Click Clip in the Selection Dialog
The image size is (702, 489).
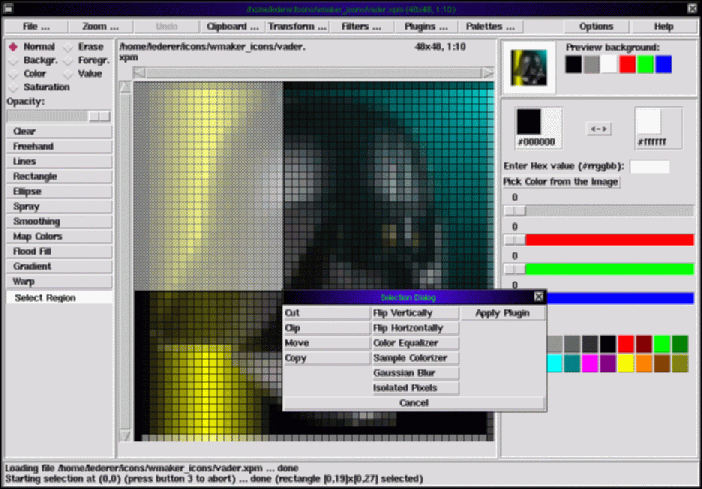point(327,328)
